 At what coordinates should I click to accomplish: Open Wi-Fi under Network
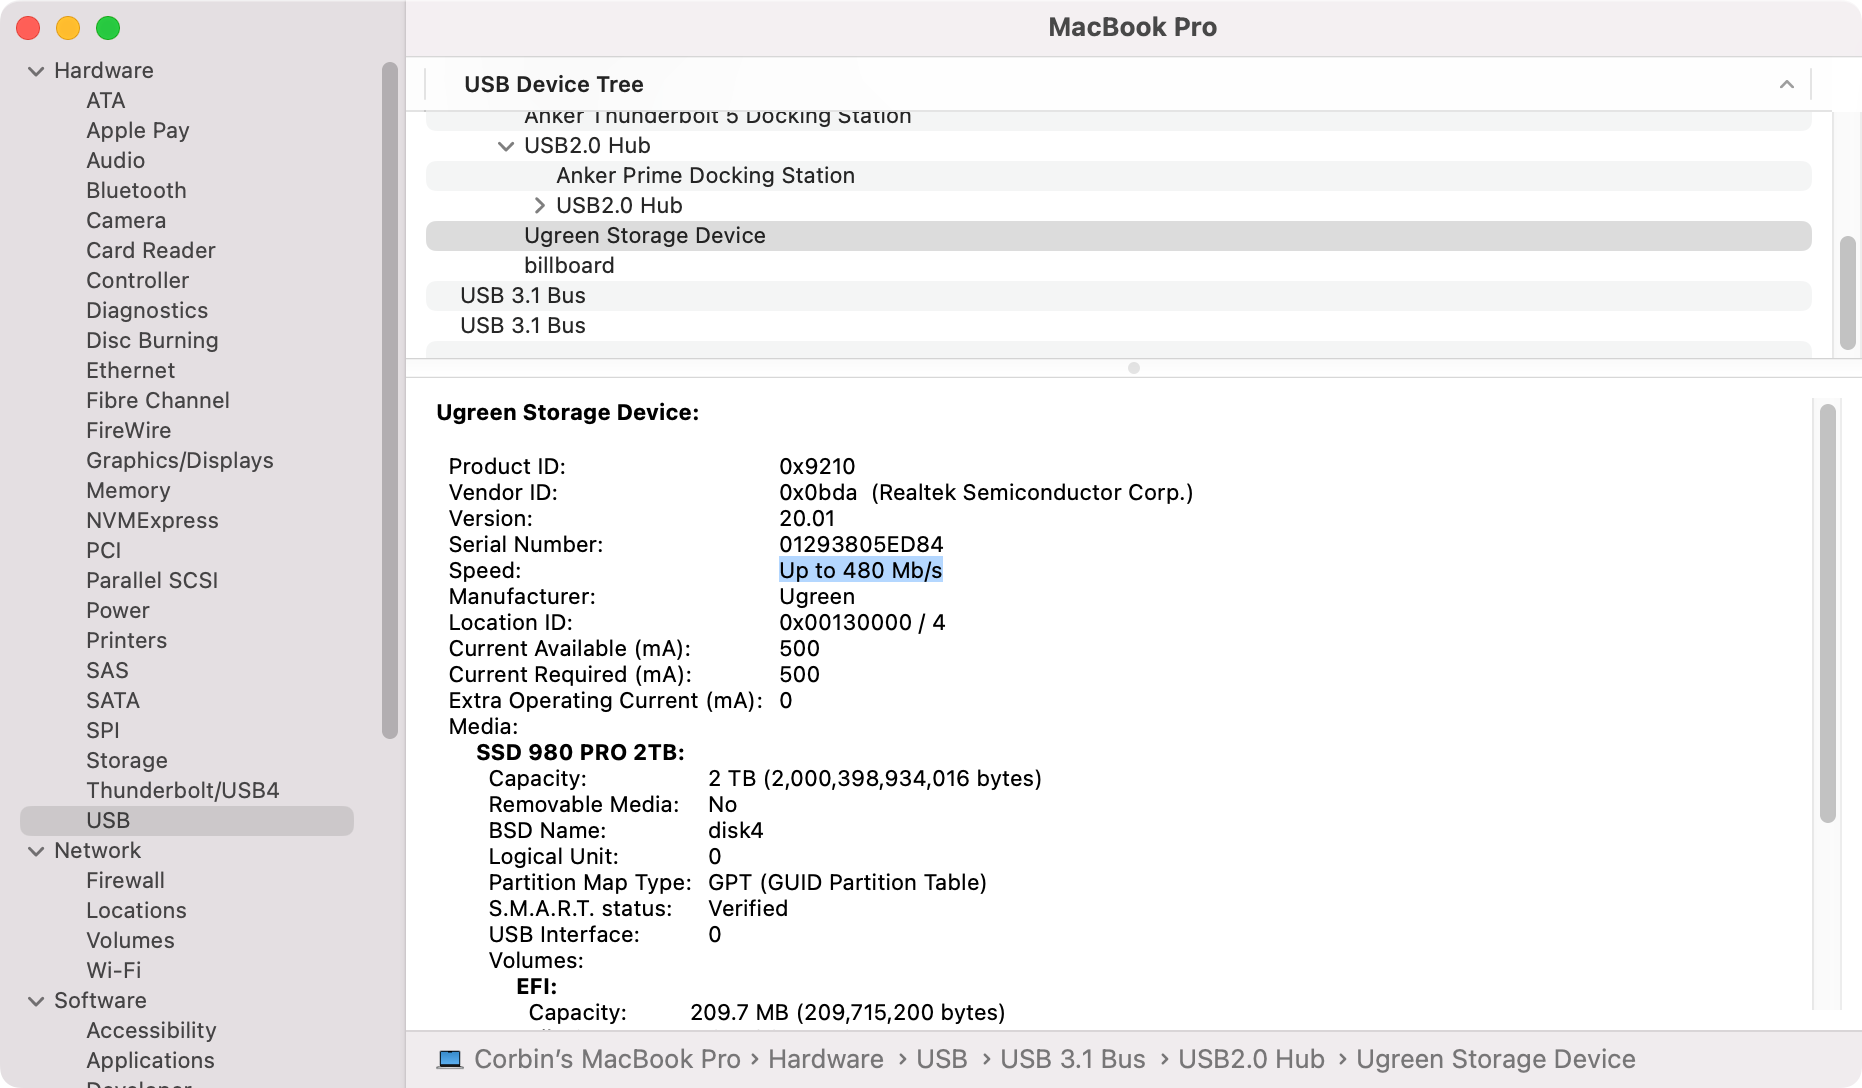[x=114, y=971]
